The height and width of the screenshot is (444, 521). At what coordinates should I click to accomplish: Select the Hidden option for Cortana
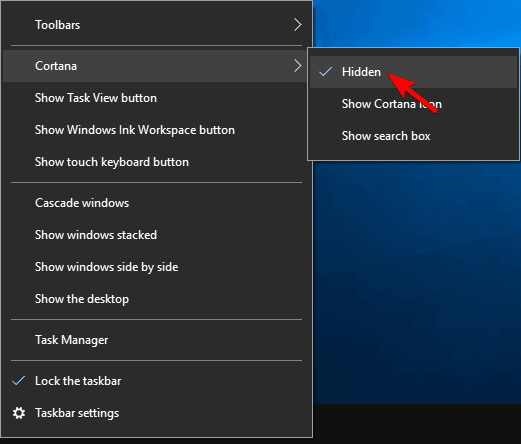tap(413, 72)
